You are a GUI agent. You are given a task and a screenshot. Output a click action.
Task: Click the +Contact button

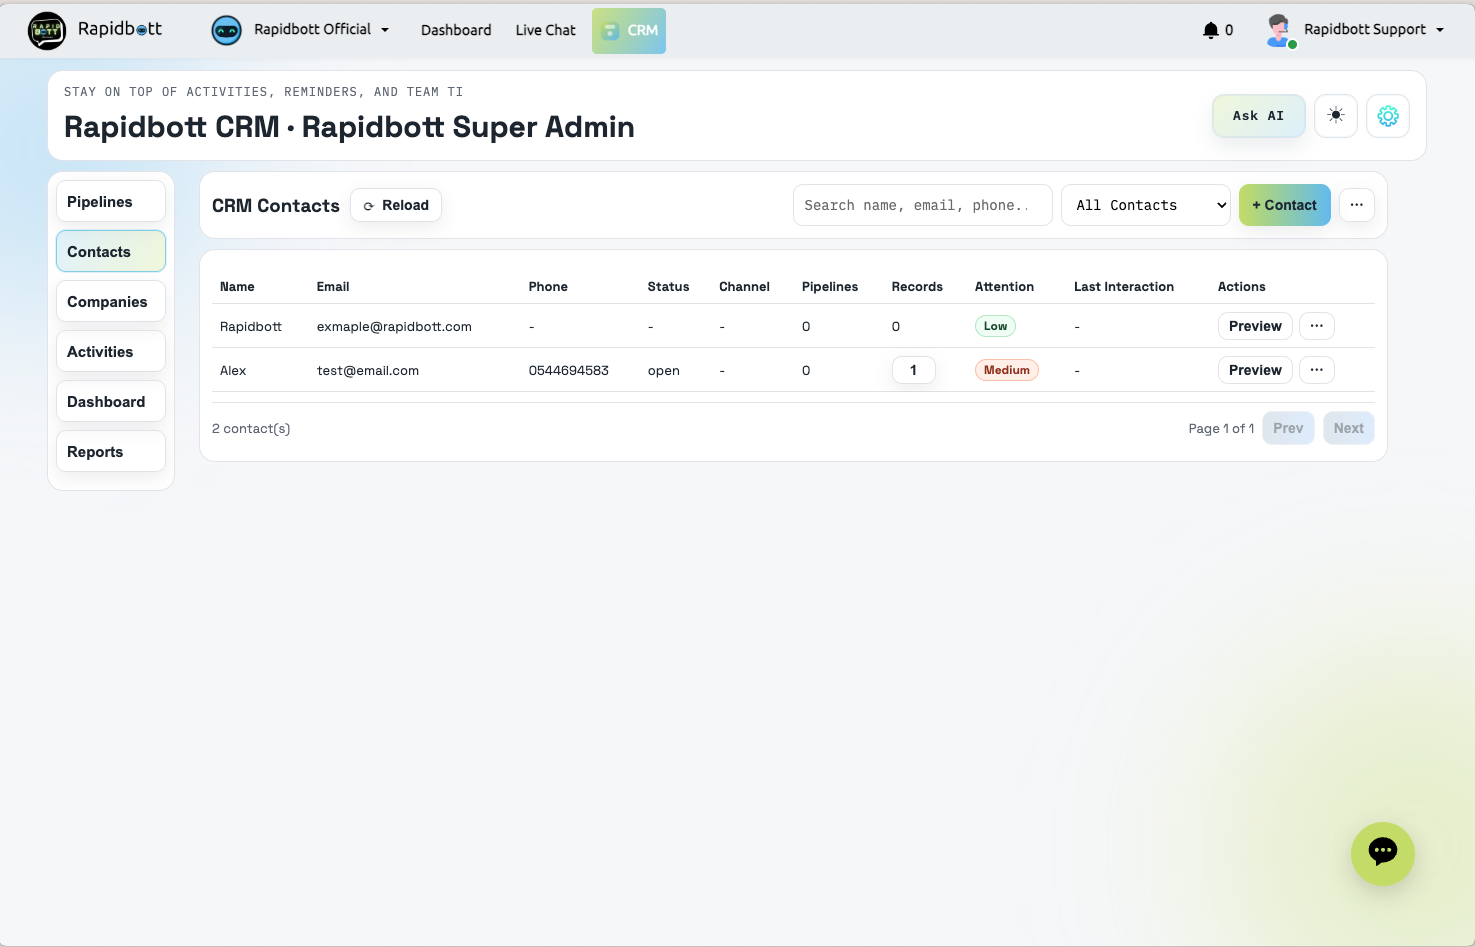(1284, 205)
